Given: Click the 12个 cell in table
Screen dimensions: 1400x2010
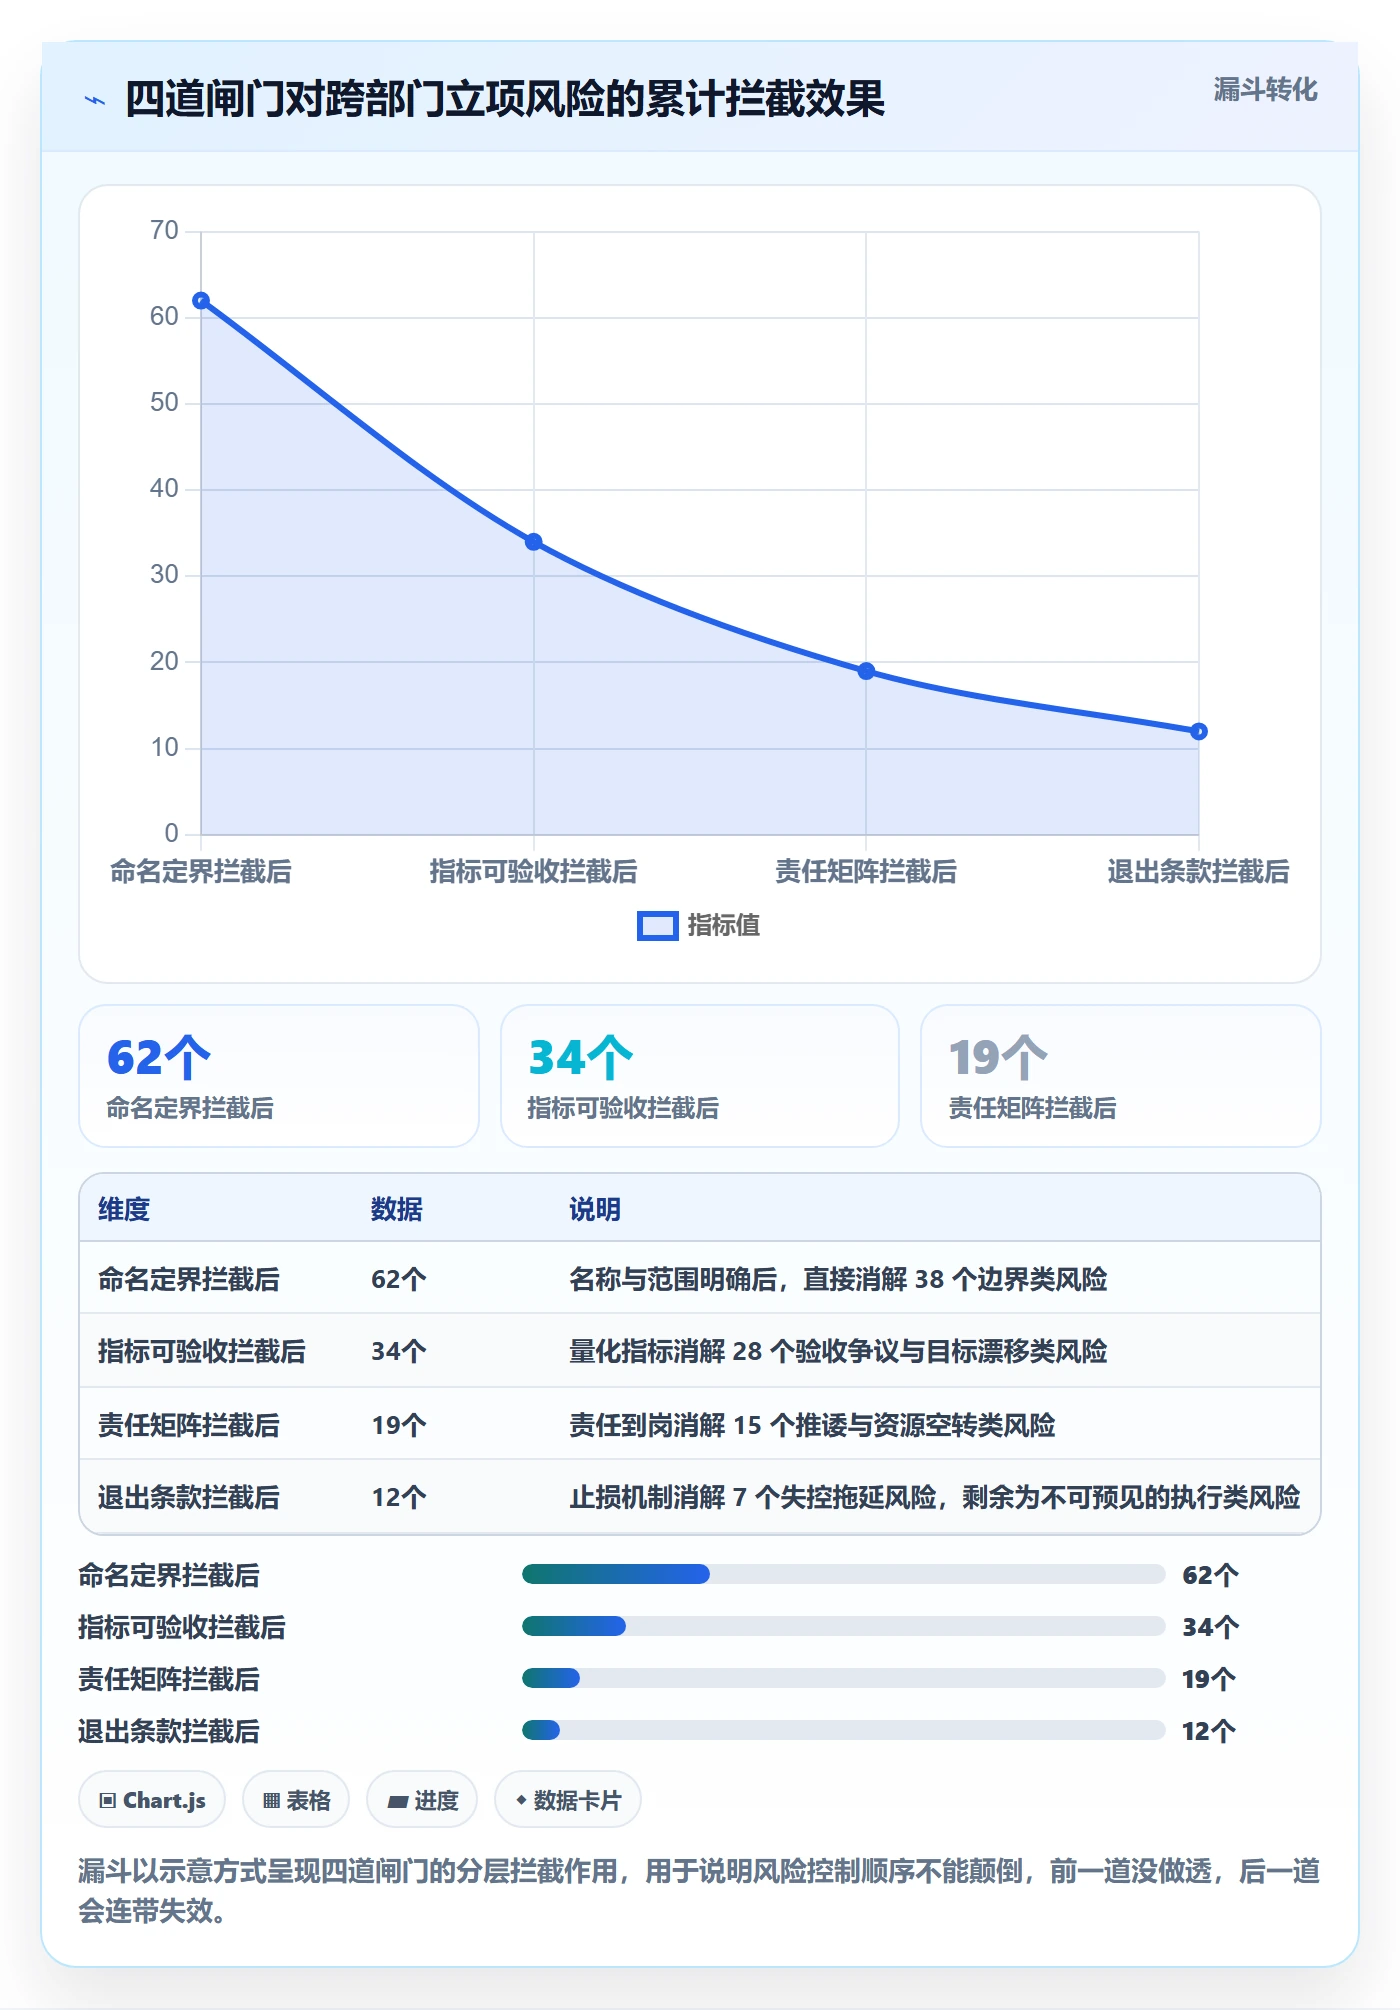Looking at the screenshot, I should [399, 1497].
